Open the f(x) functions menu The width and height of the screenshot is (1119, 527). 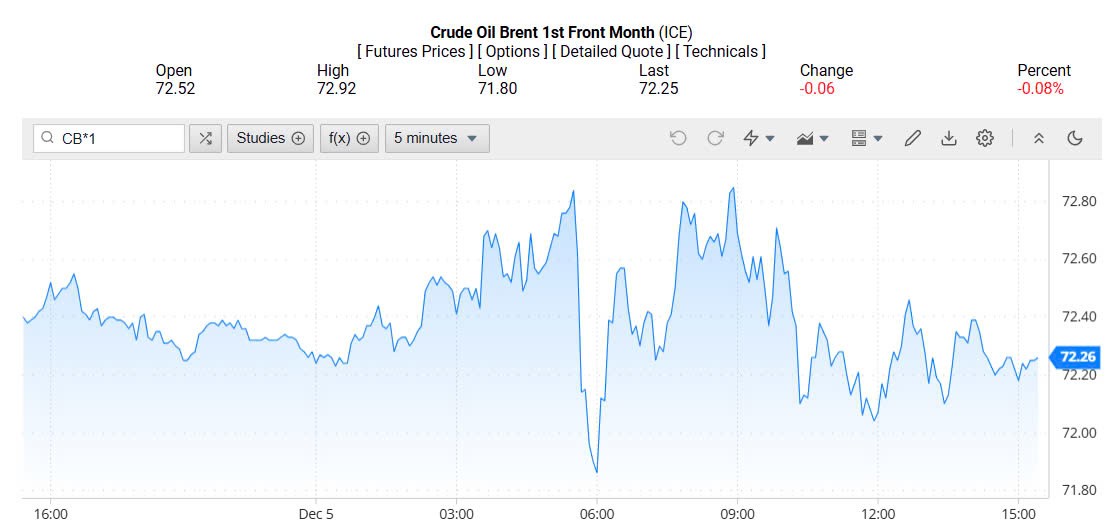[349, 138]
